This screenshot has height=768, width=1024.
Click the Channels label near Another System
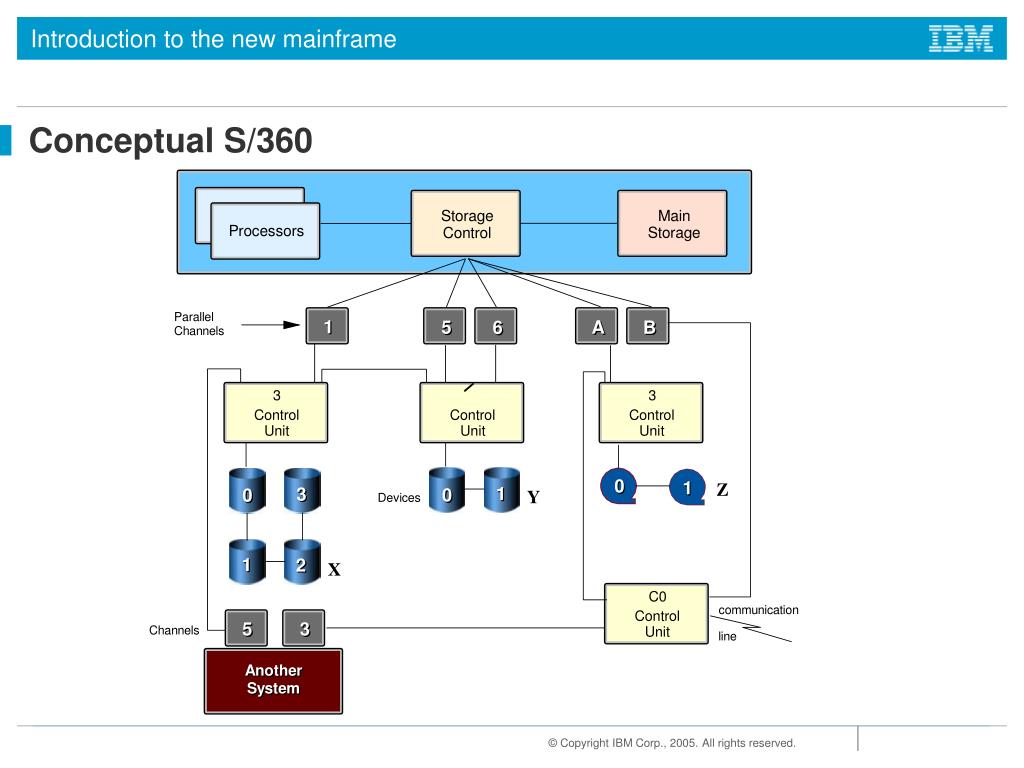tap(174, 630)
